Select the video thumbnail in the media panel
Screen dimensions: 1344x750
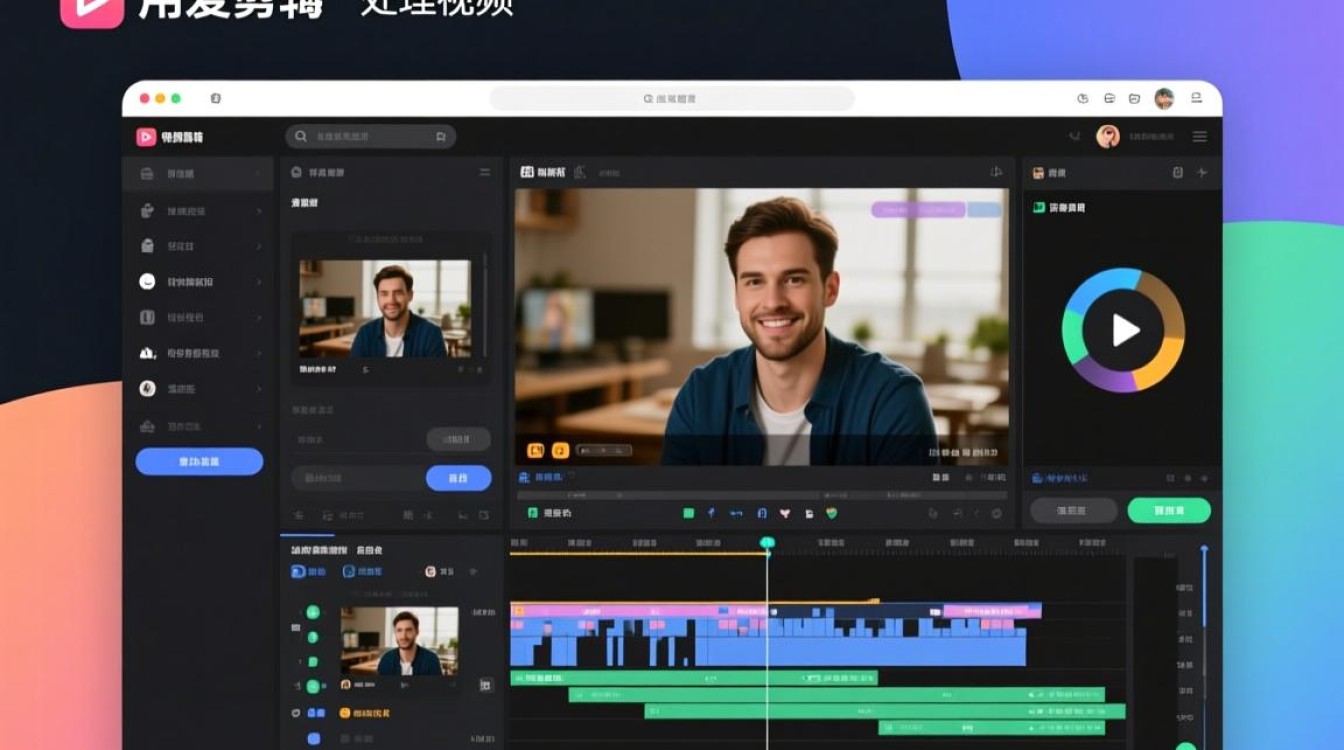click(x=385, y=309)
